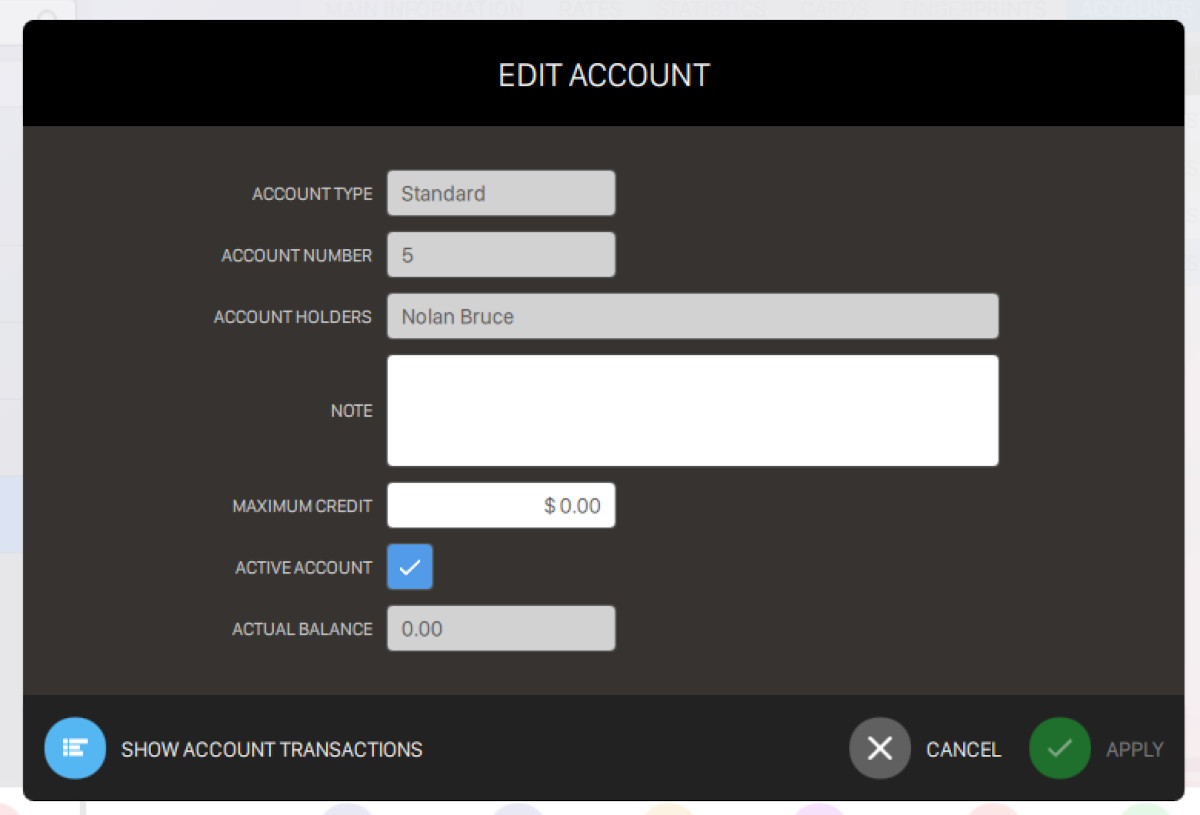The width and height of the screenshot is (1200, 815).
Task: Open the Rates tab behind the dialog
Action: (x=589, y=10)
